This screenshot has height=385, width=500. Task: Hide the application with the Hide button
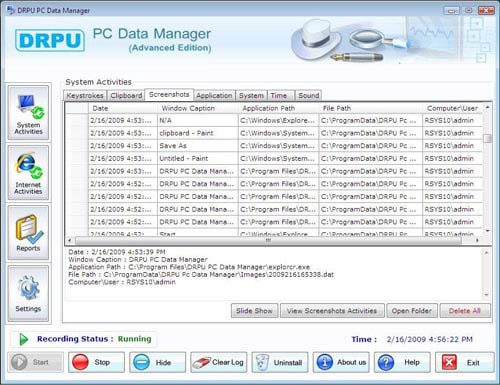click(x=157, y=362)
